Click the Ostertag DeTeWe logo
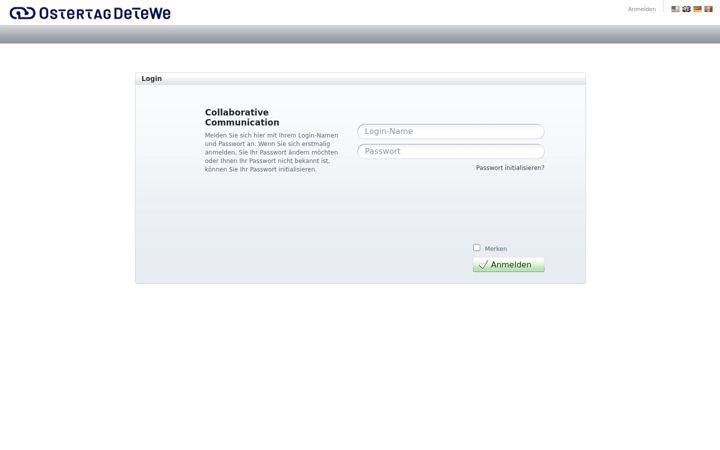Image resolution: width=720 pixels, height=450 pixels. (90, 13)
